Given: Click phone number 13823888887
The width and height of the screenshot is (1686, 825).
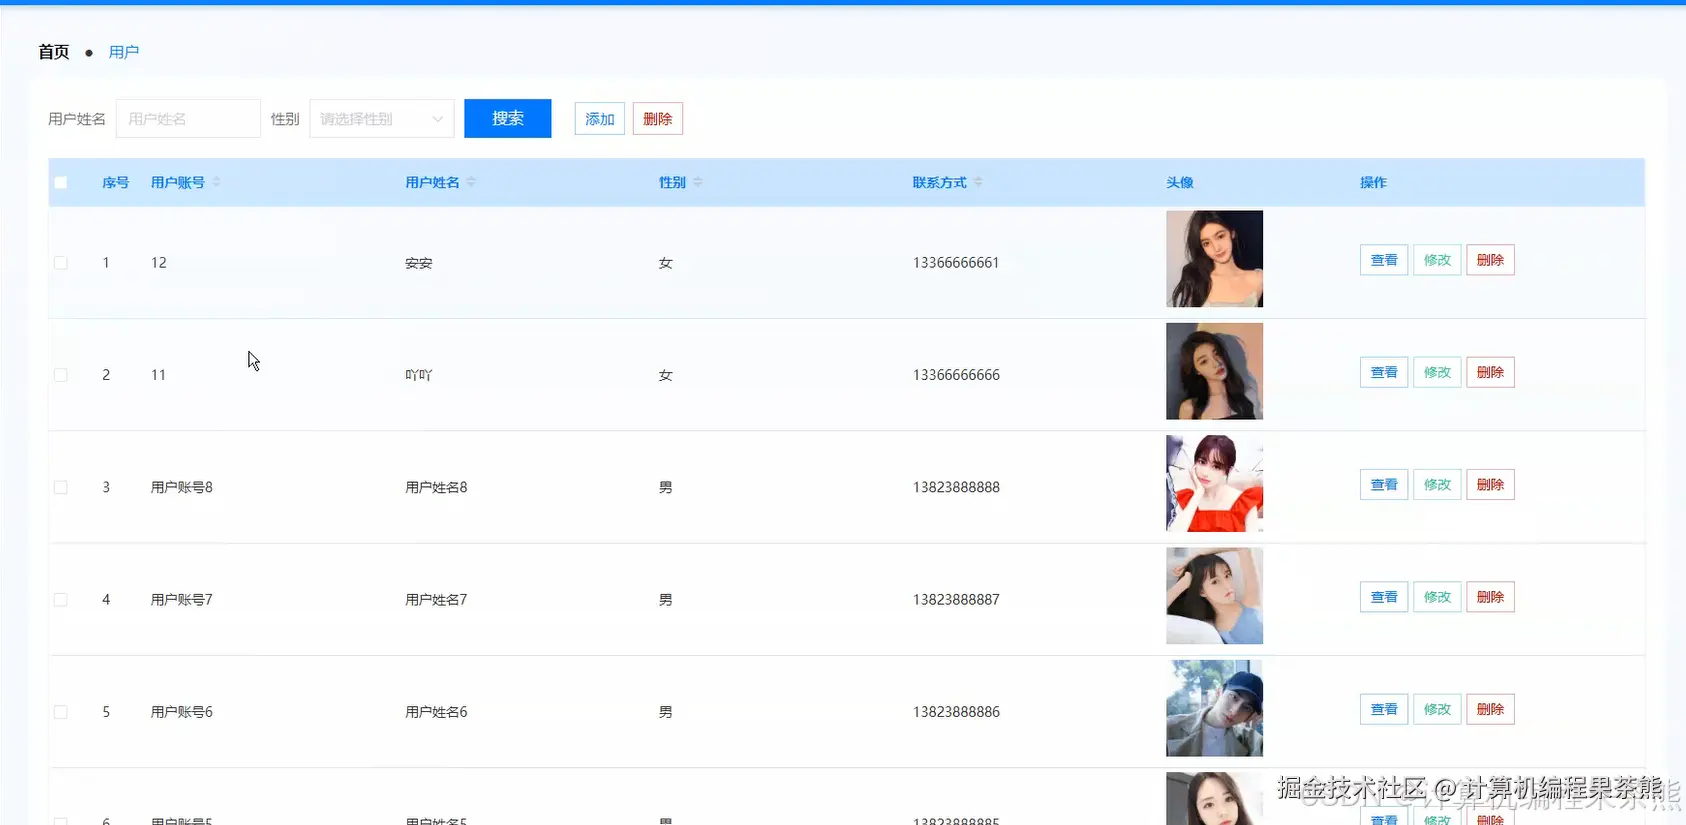Looking at the screenshot, I should pyautogui.click(x=956, y=600).
